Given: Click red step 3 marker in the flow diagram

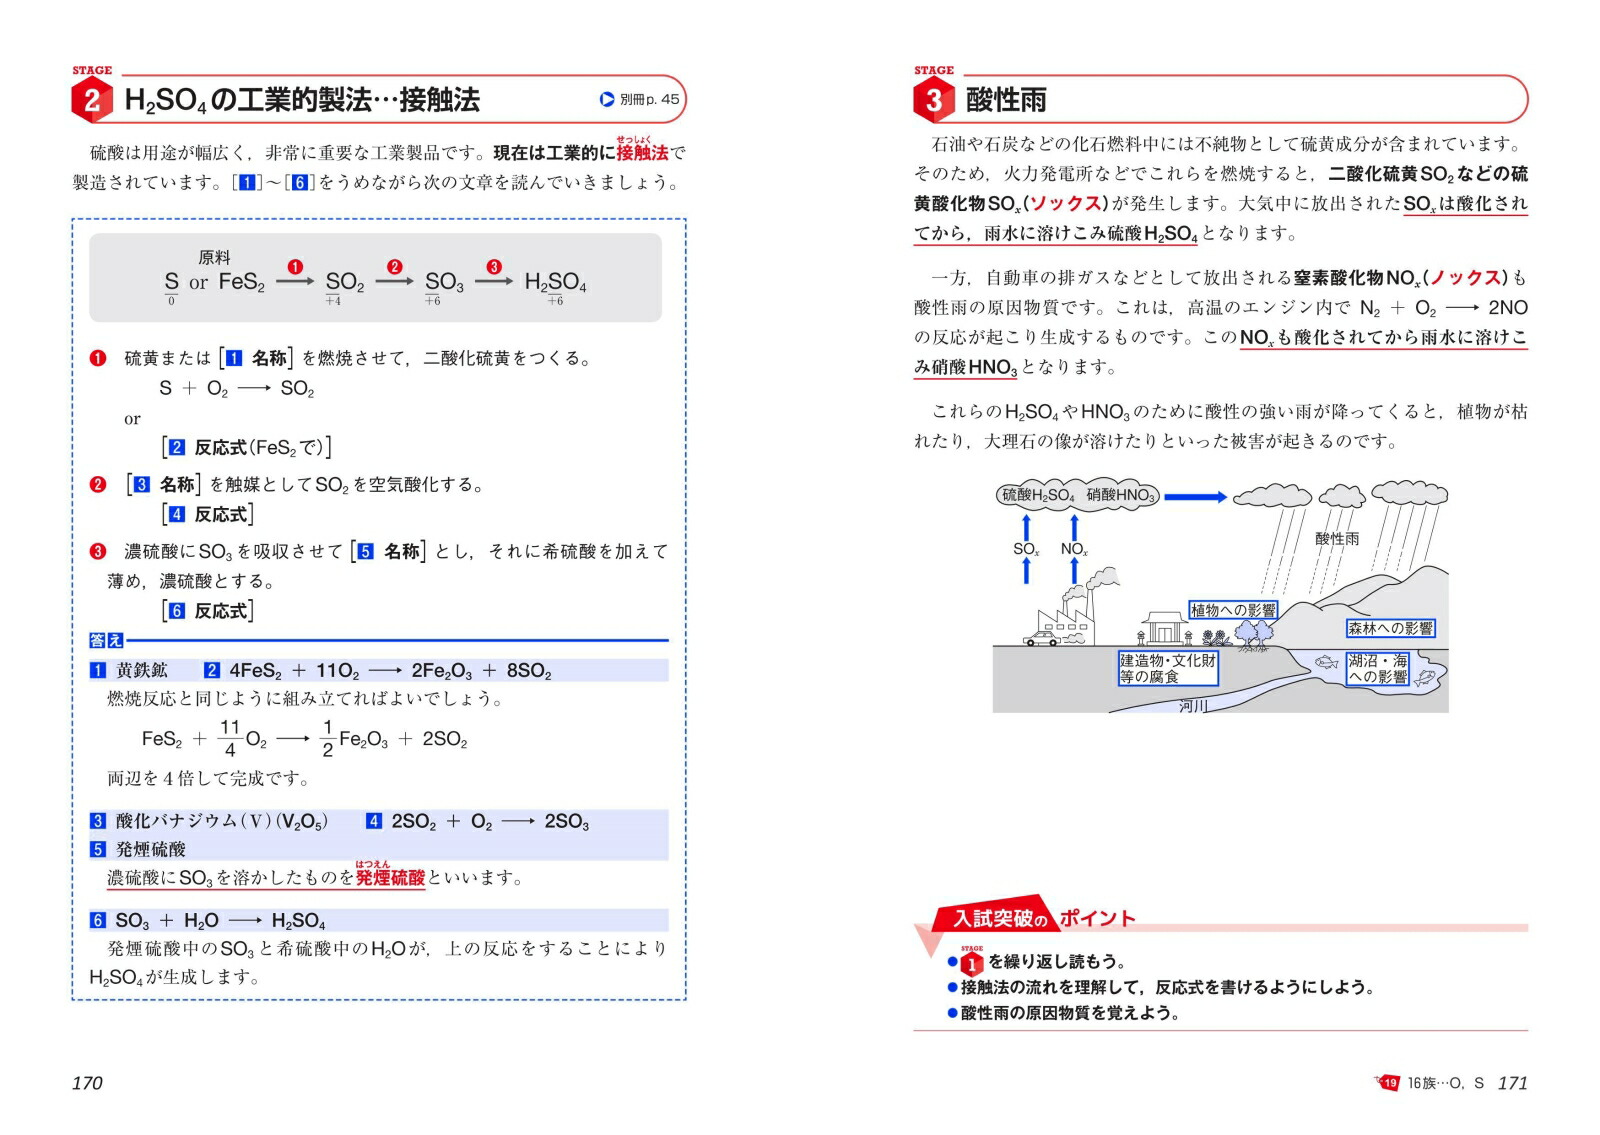Looking at the screenshot, I should click(x=494, y=266).
